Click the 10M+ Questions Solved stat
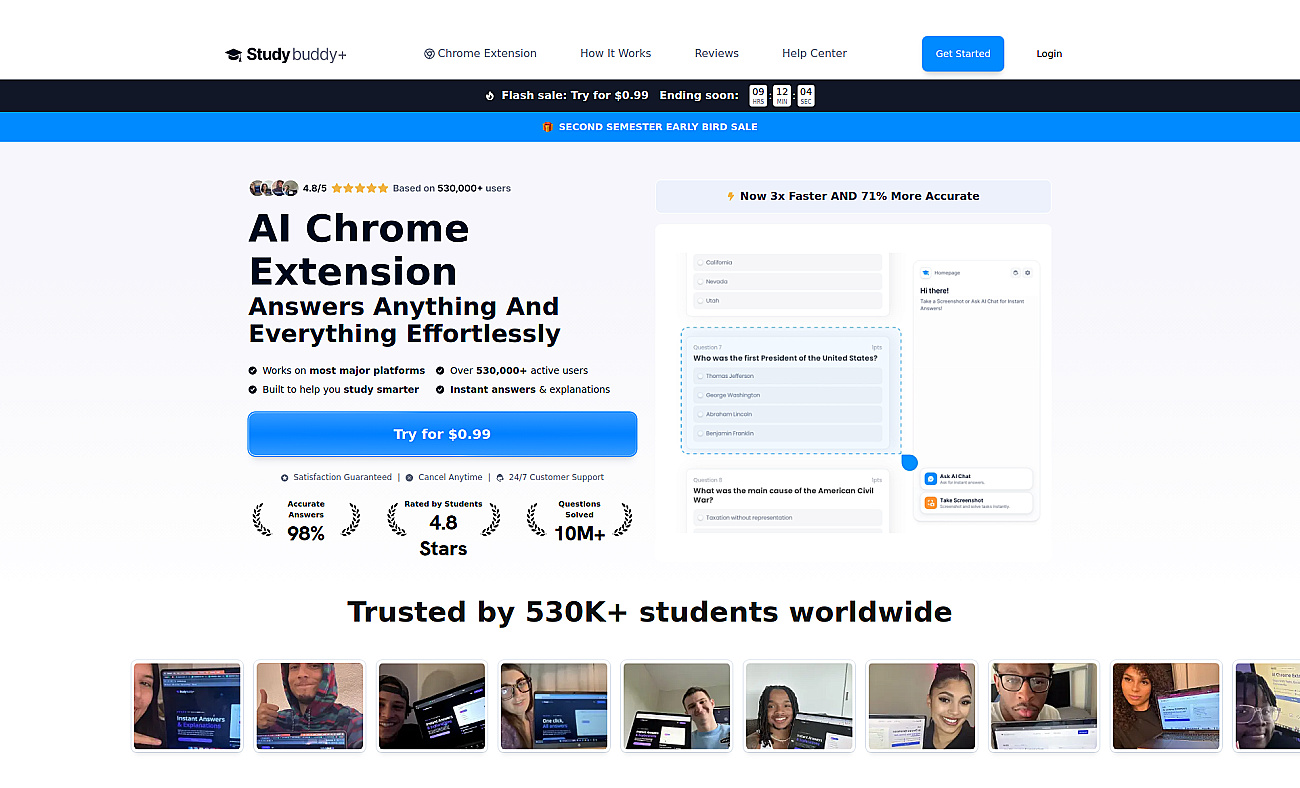Screen dimensions: 1300x788 580,521
